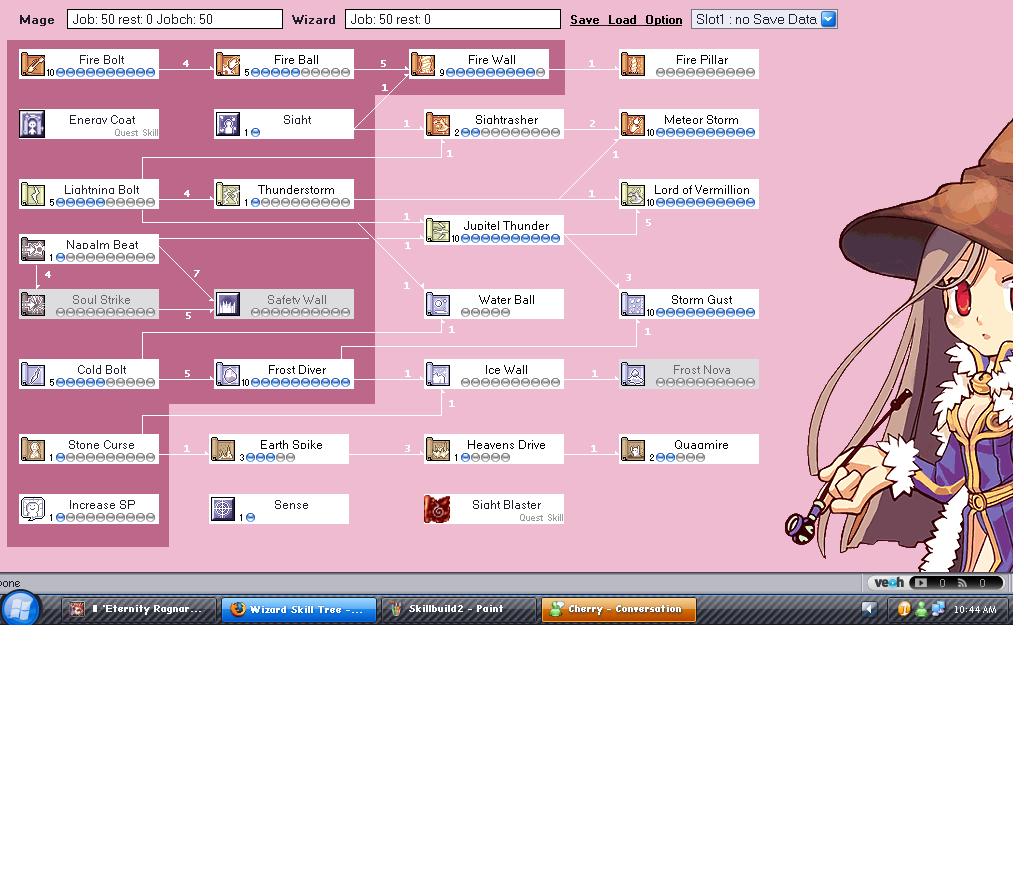Click the Ice Wall skill icon

pos(438,374)
